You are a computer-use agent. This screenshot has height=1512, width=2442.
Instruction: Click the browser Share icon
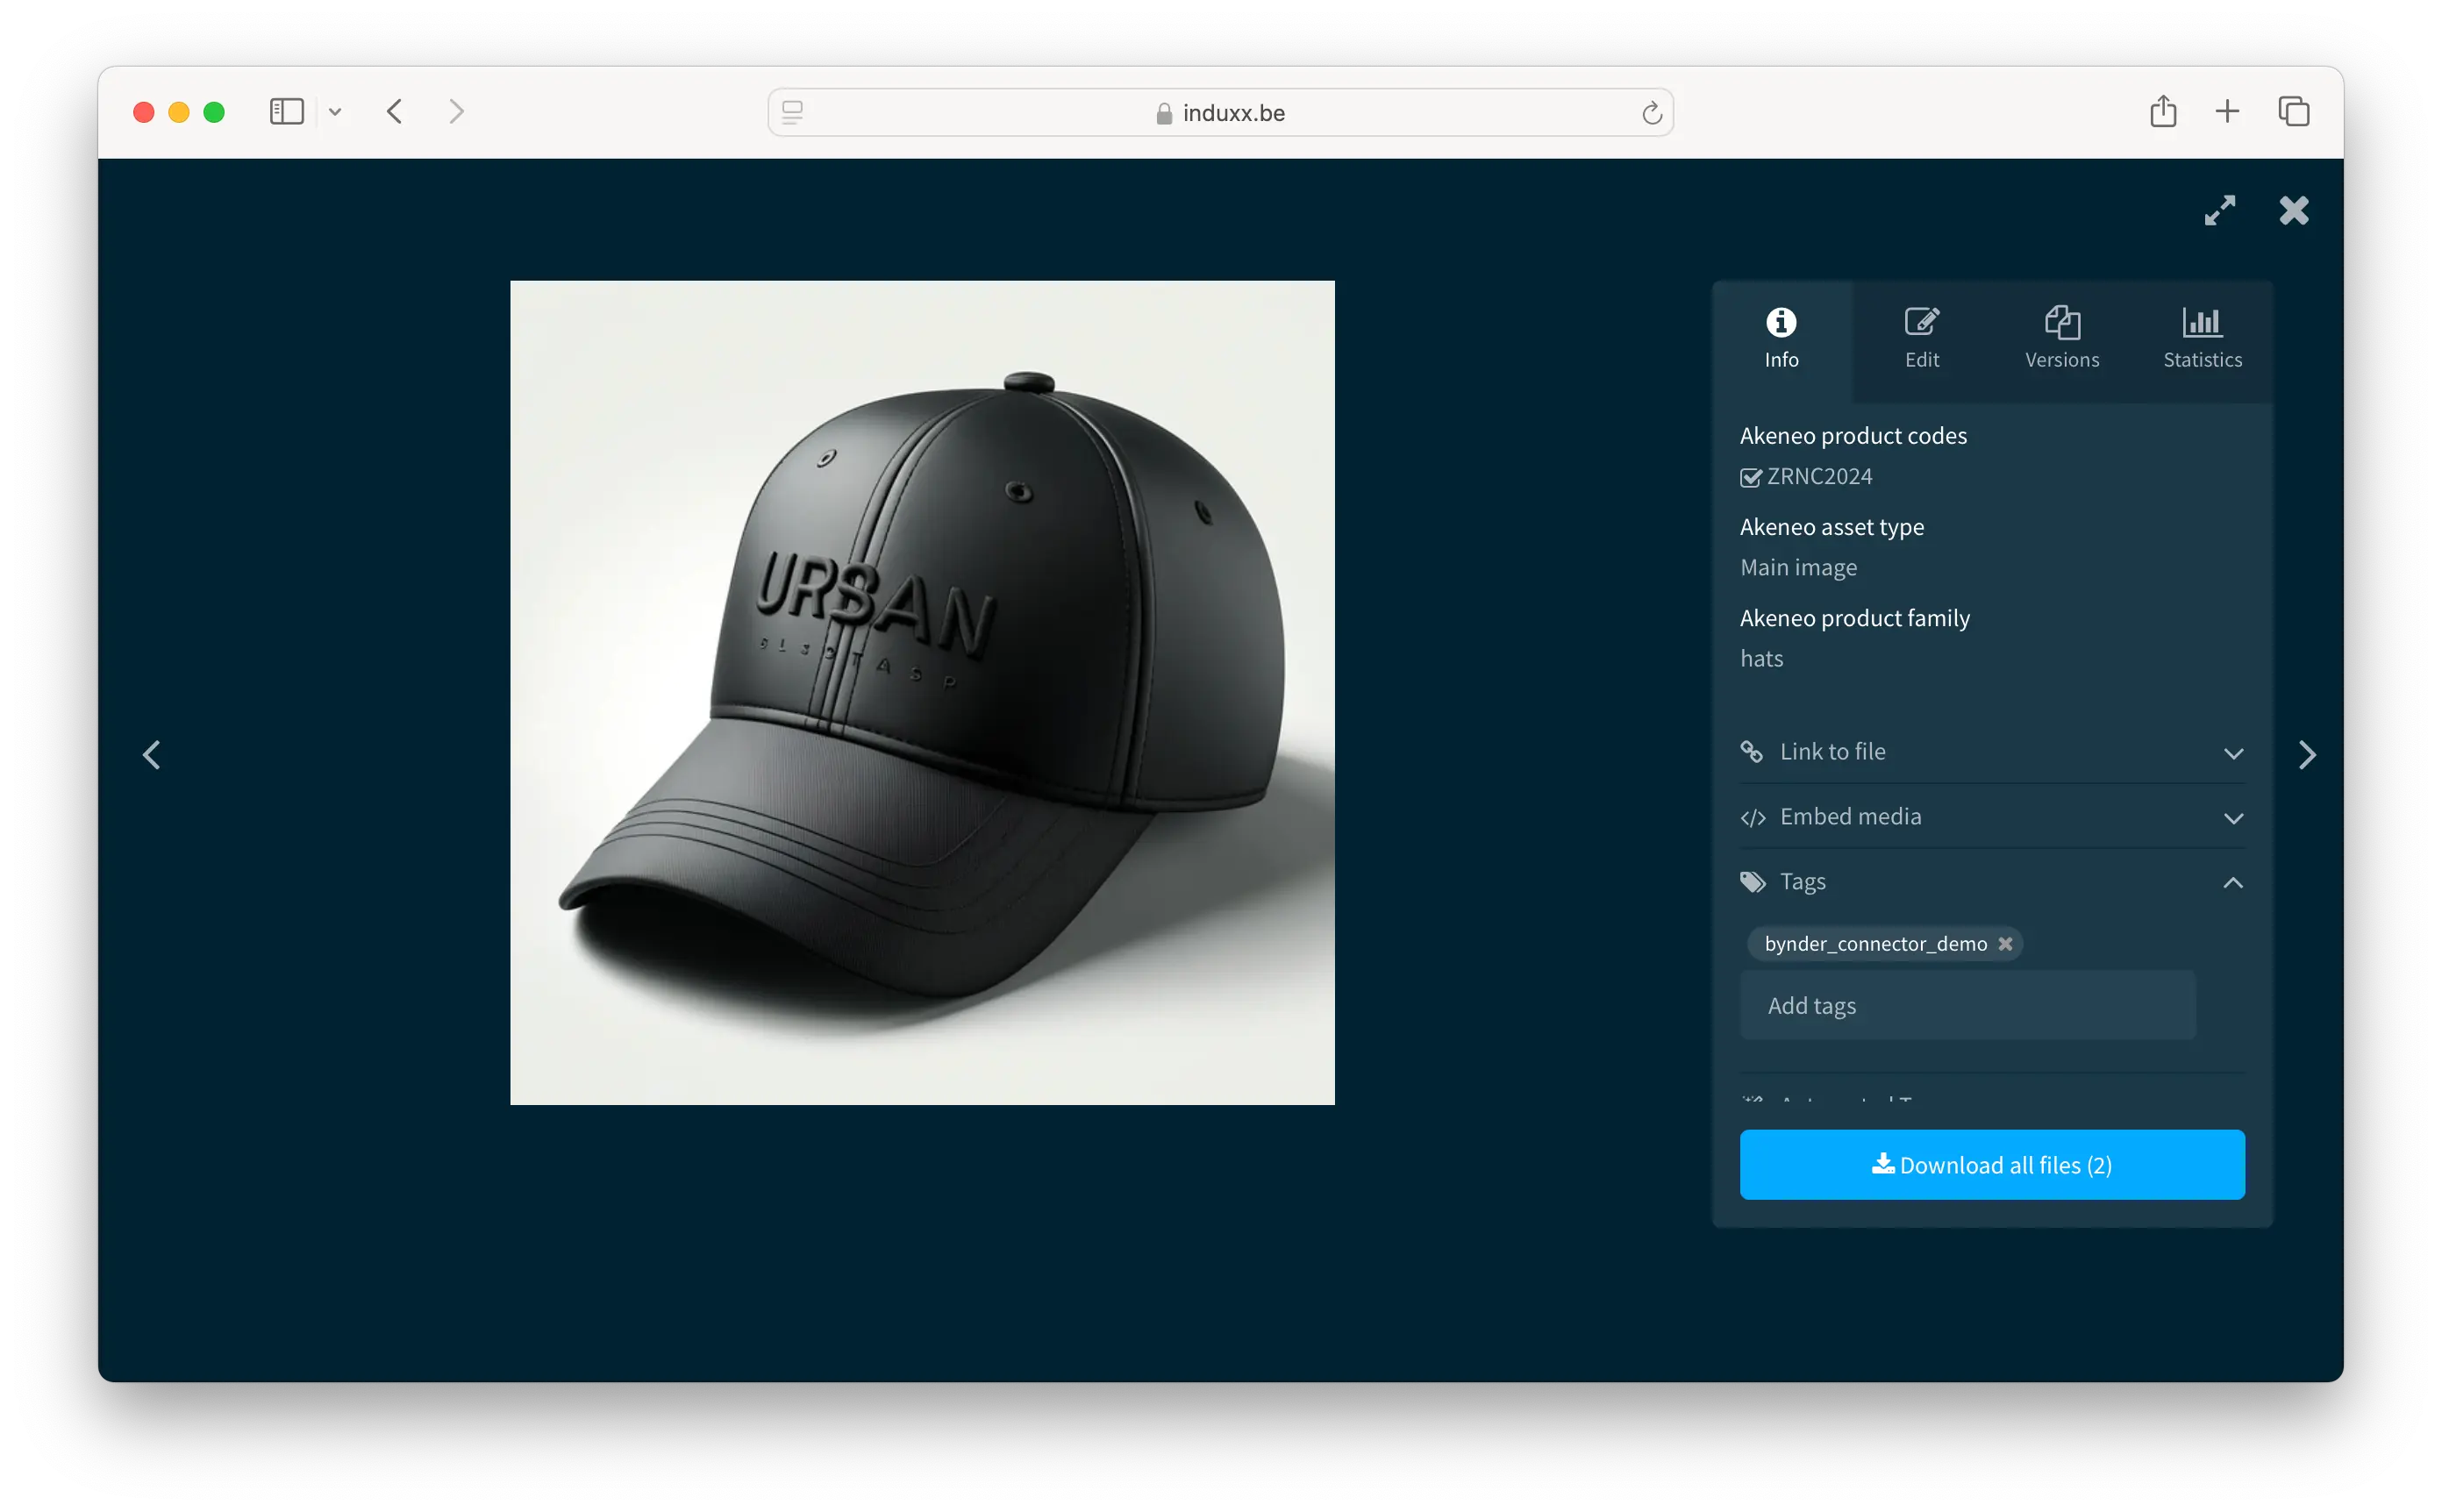(x=2163, y=111)
